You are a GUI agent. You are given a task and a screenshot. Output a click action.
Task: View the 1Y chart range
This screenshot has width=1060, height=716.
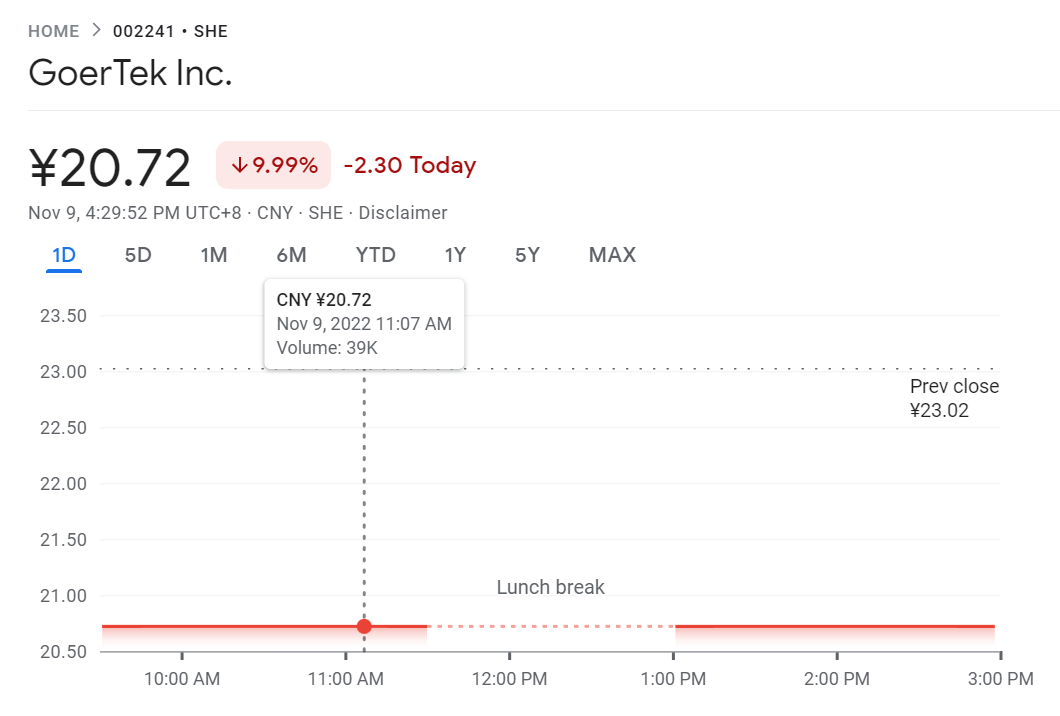pos(455,255)
